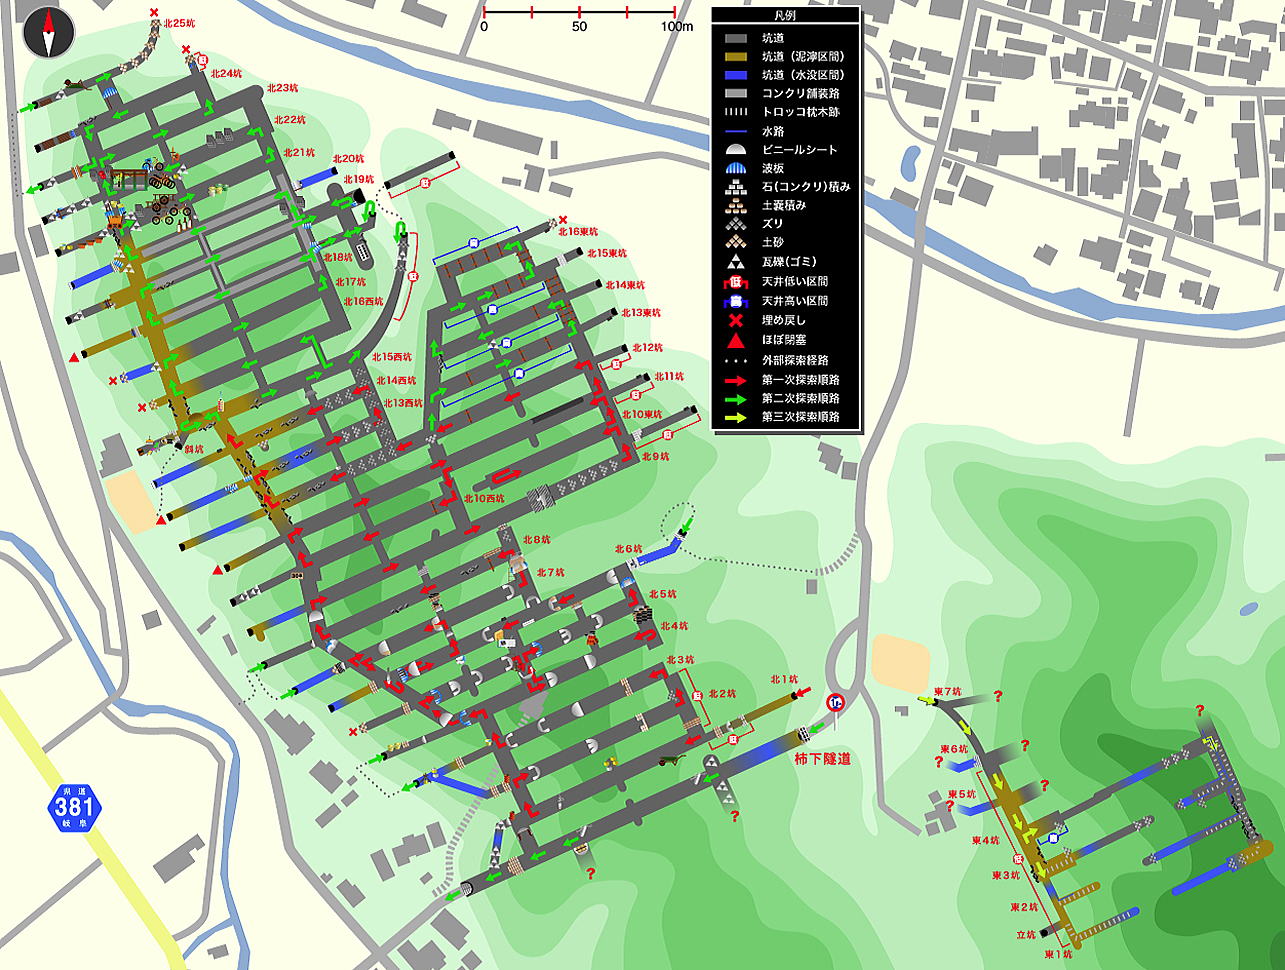Click the red triangle ほぼ閉塞 legend icon
This screenshot has width=1285, height=970.
[735, 340]
